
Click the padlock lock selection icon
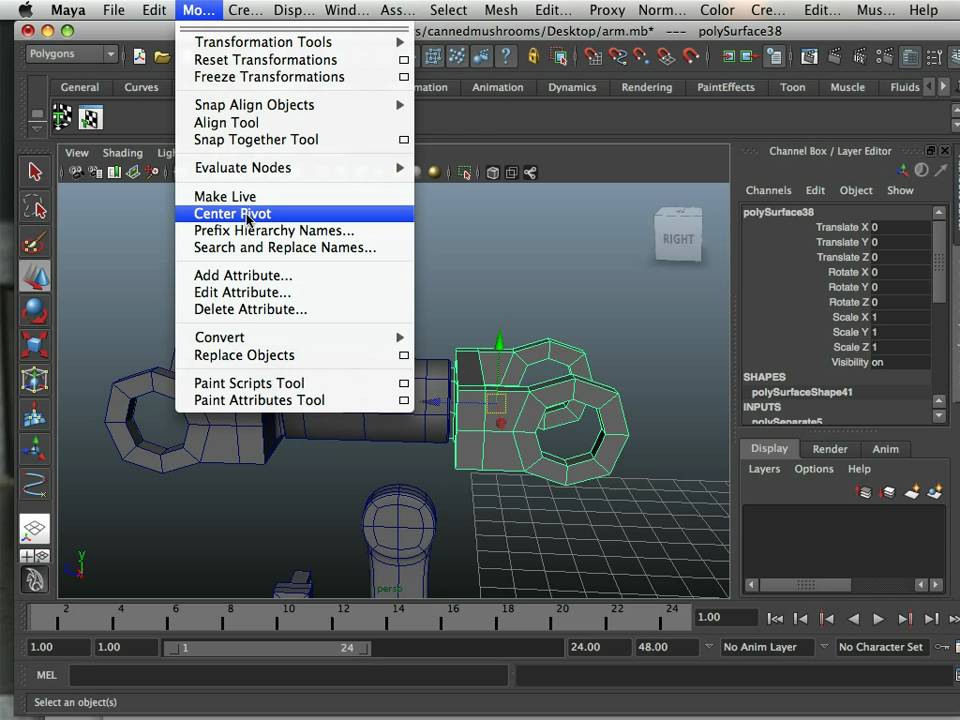click(x=533, y=56)
